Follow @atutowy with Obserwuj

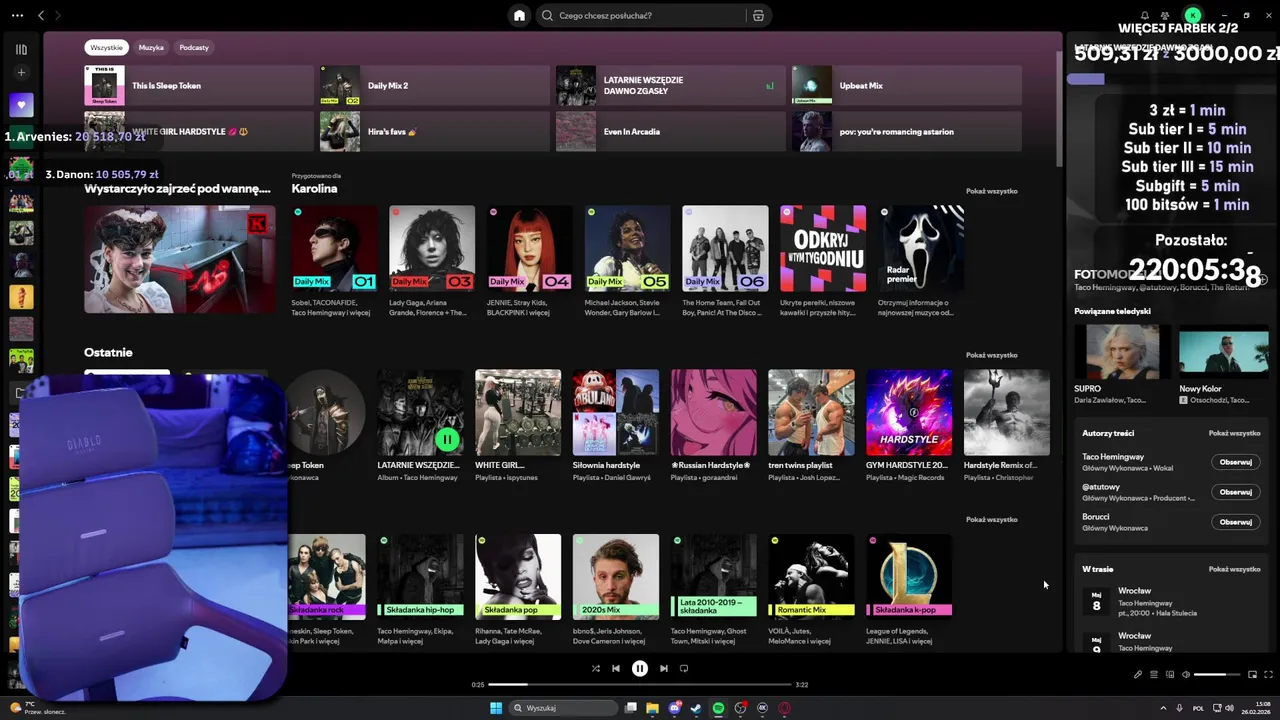click(x=1236, y=492)
